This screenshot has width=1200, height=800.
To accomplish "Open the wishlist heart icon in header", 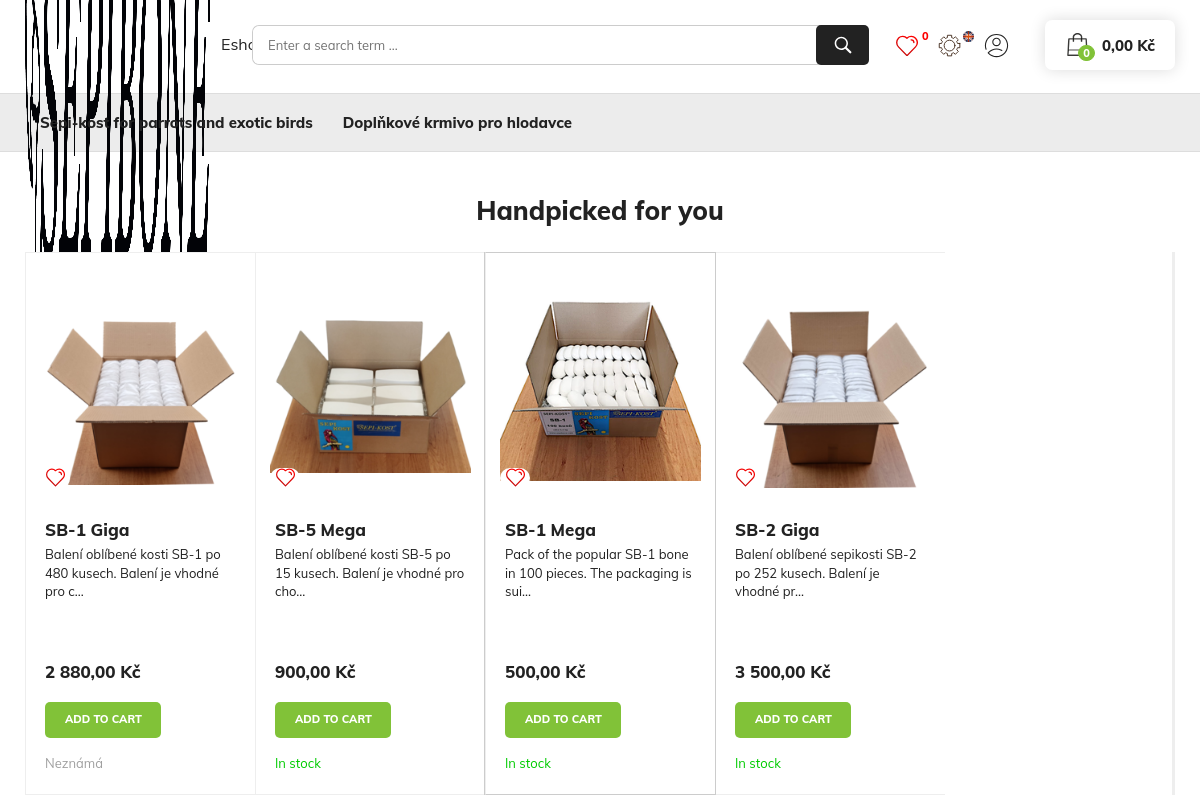I will click(906, 46).
